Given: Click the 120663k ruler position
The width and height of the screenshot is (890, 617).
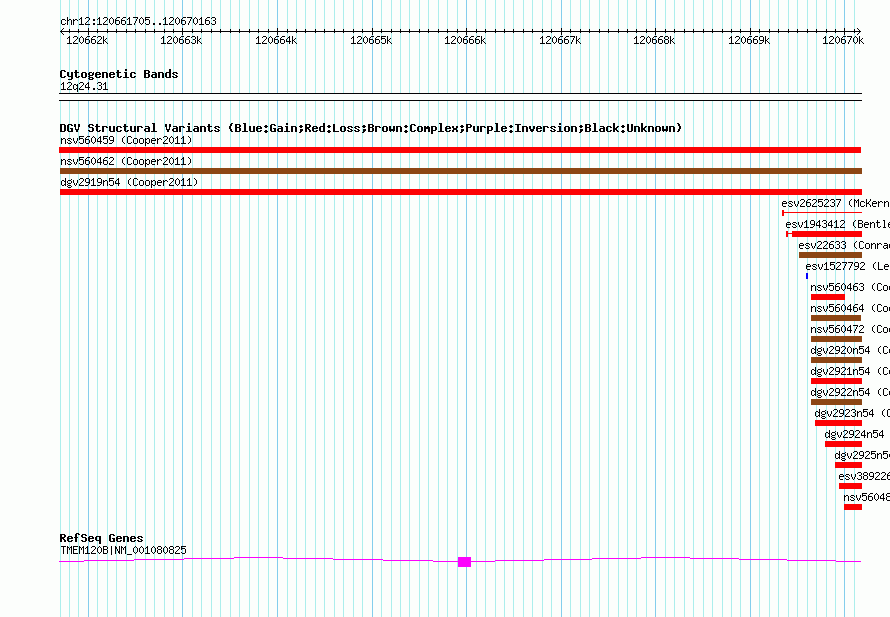Looking at the screenshot, I should (x=181, y=40).
